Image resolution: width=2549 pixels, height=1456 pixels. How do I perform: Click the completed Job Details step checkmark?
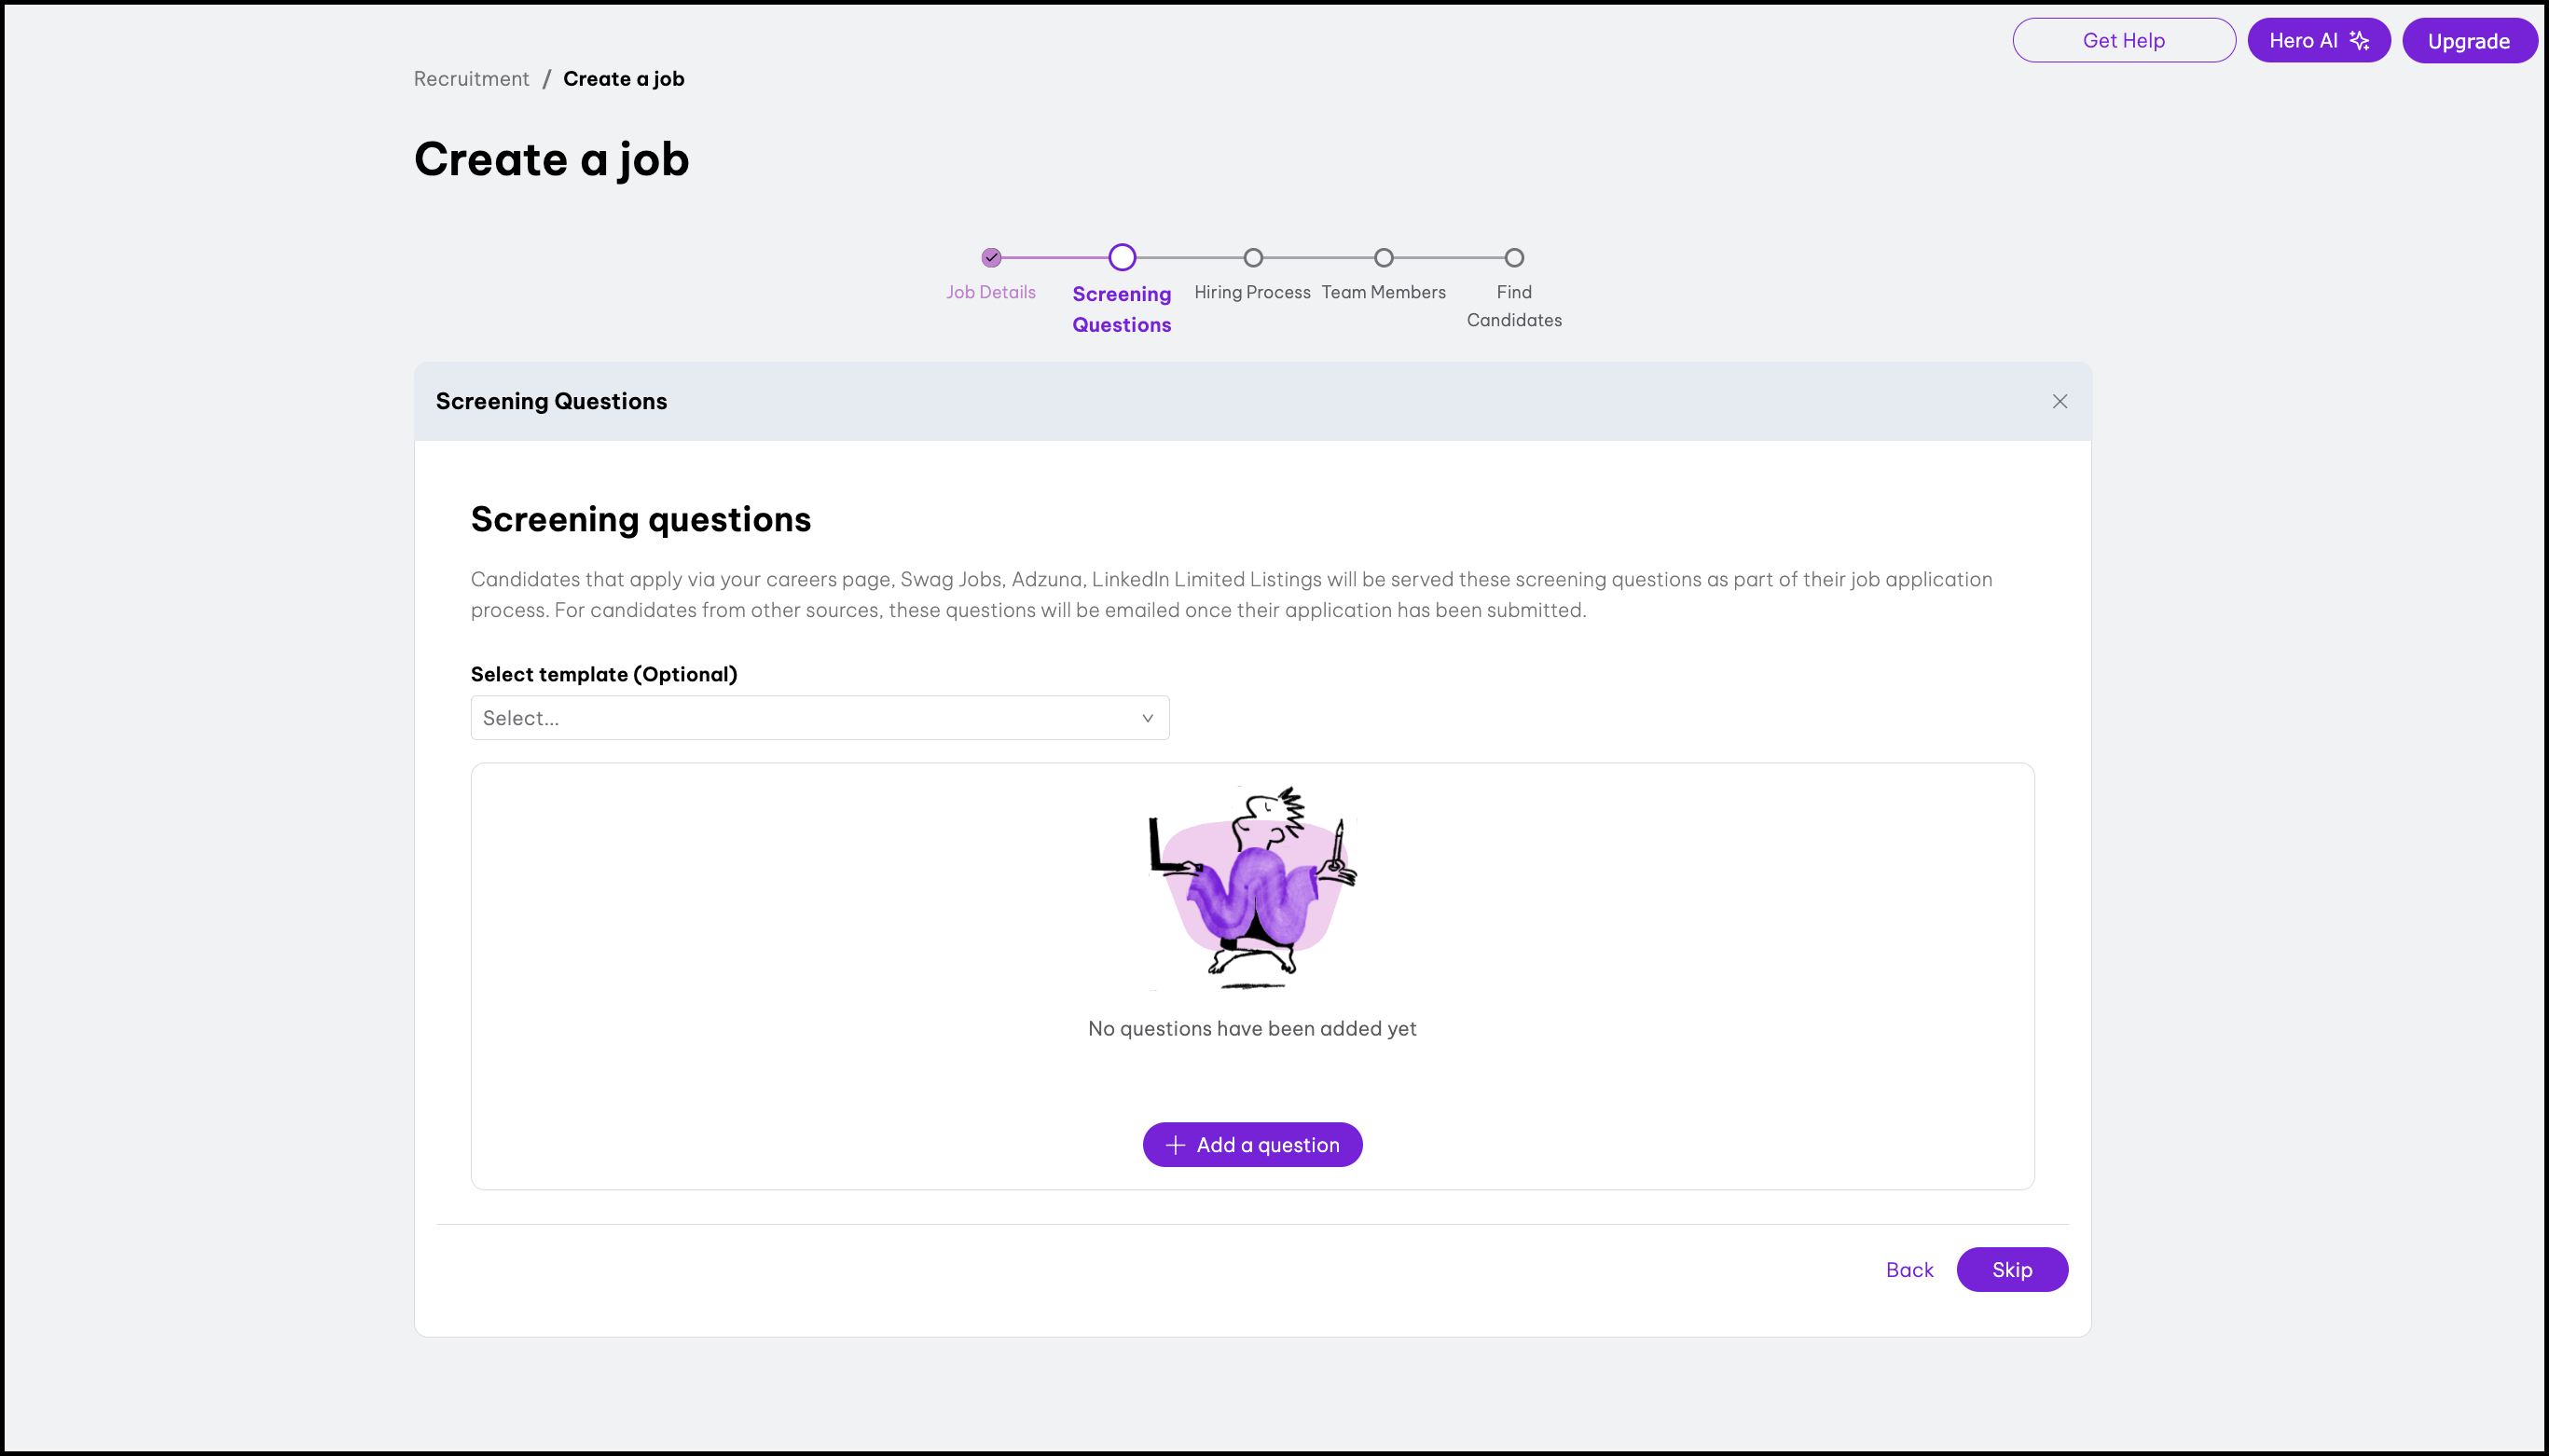point(991,258)
